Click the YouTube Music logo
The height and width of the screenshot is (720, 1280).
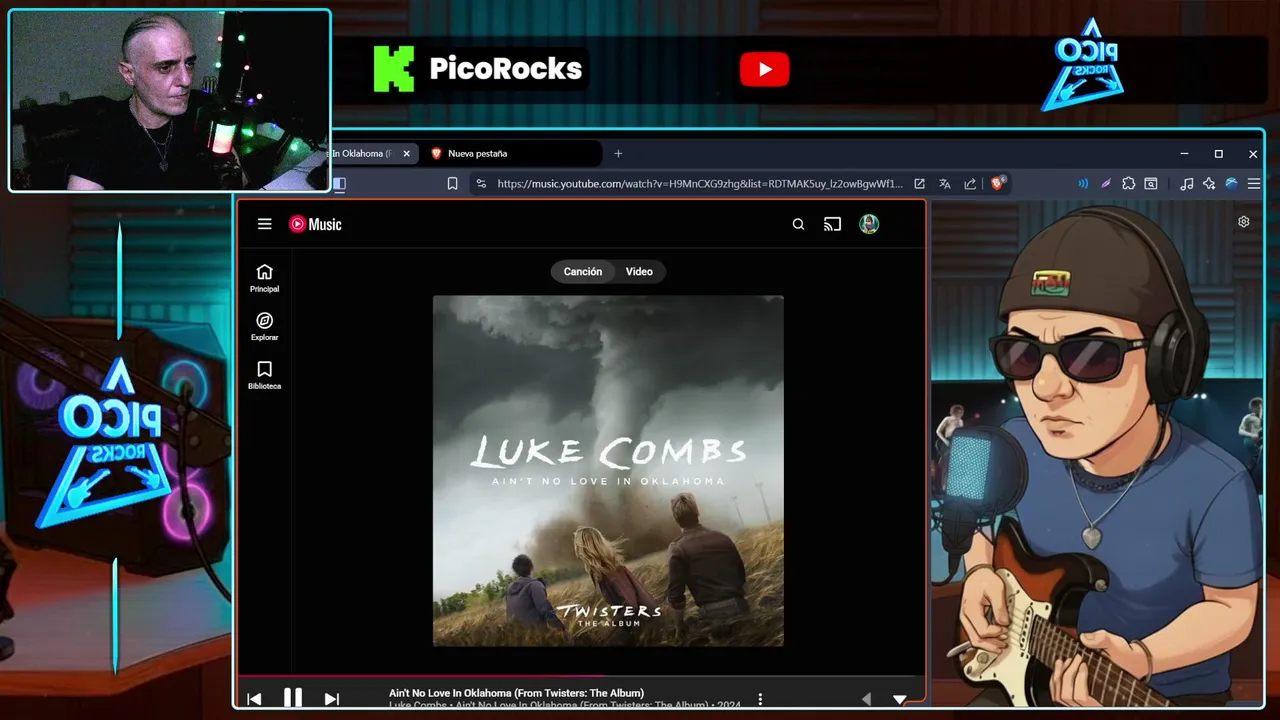tap(315, 224)
